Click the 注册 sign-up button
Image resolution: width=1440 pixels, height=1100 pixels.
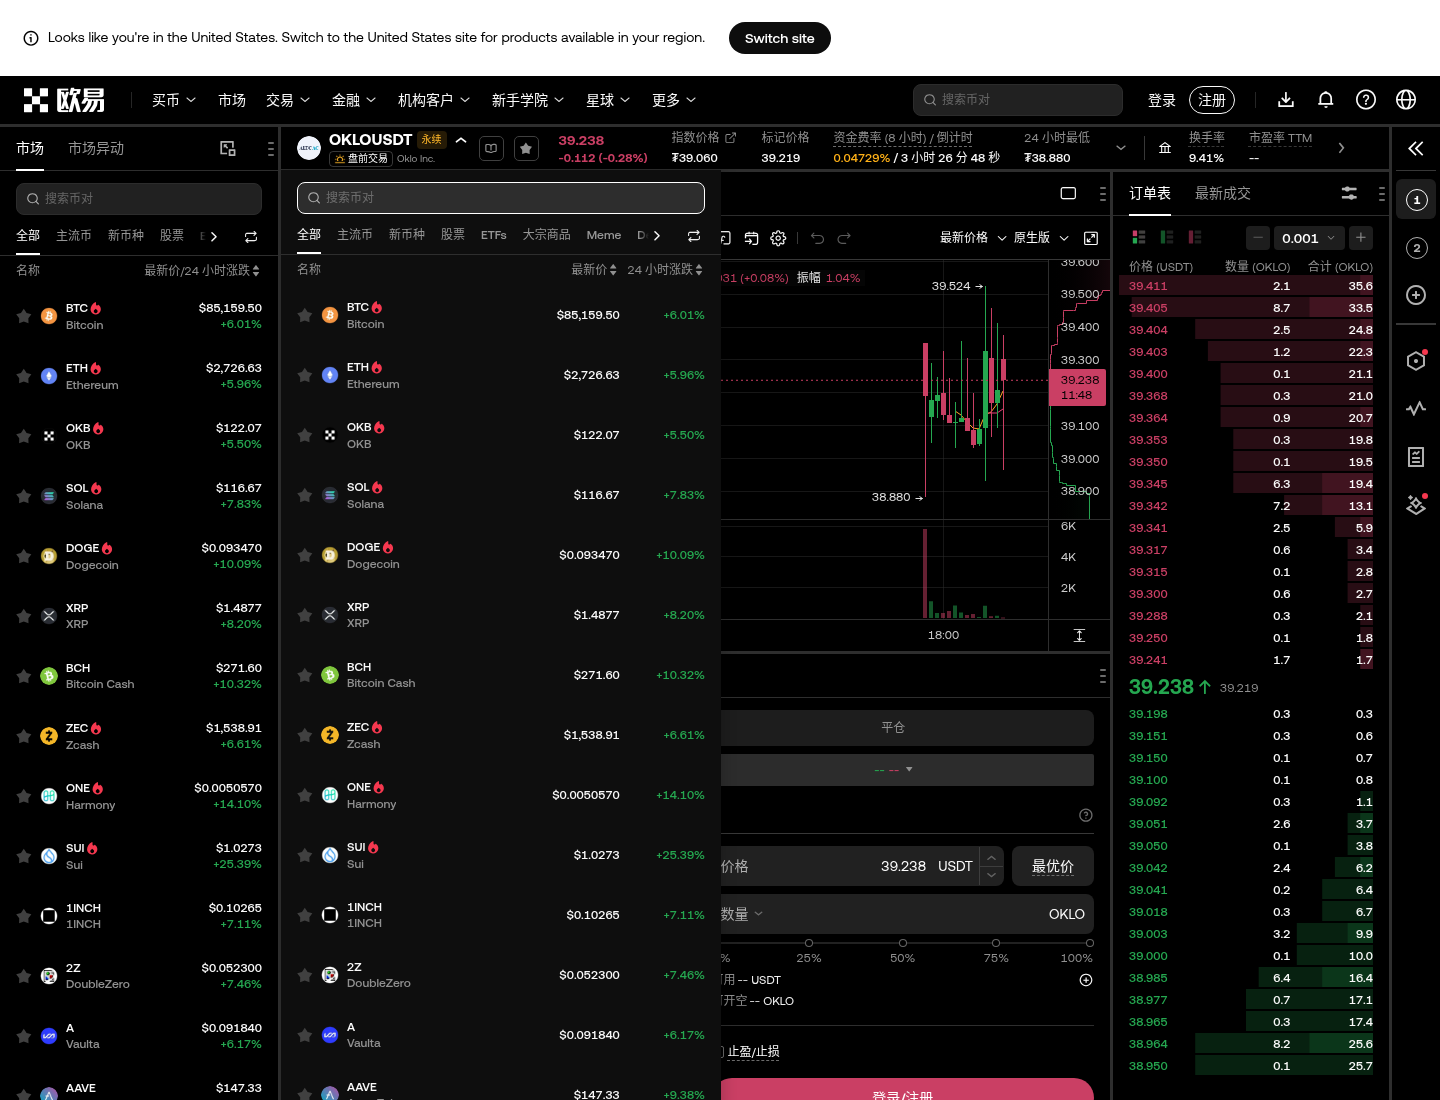tap(1212, 100)
